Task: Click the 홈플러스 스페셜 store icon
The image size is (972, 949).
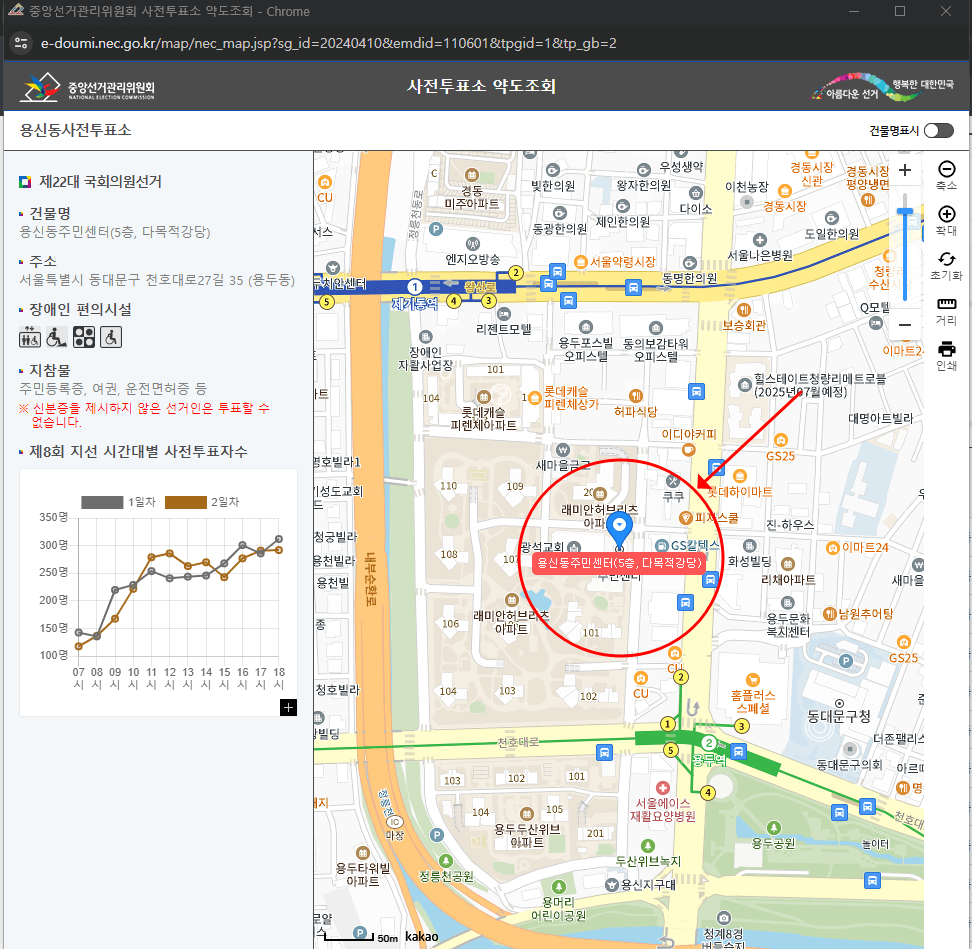Action: [753, 679]
